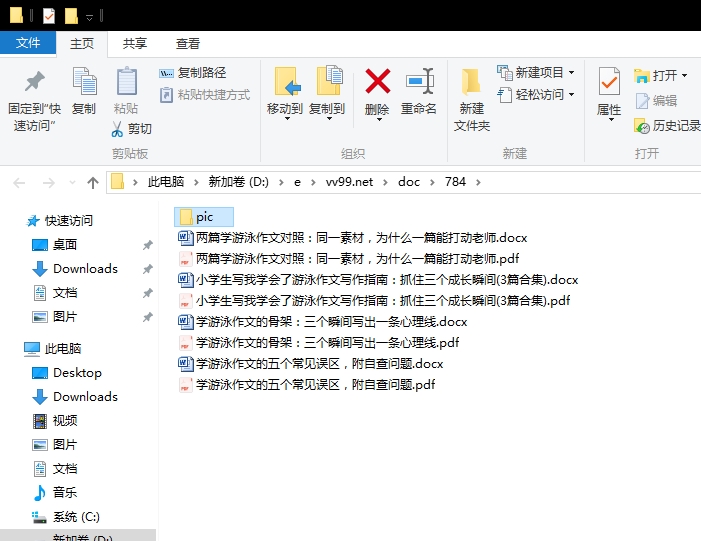701x541 pixels.
Task: Select Cut scissors in clipboard group
Action: pyautogui.click(x=131, y=129)
